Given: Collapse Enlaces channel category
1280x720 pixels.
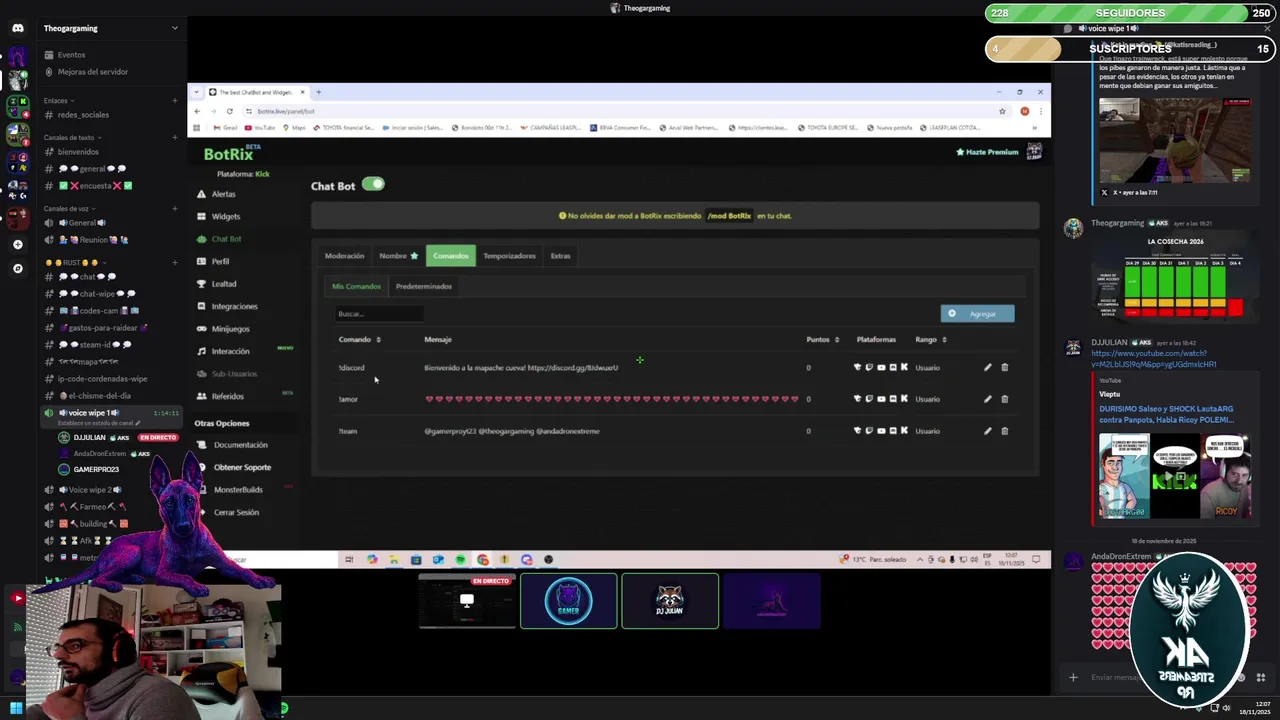Looking at the screenshot, I should [59, 100].
